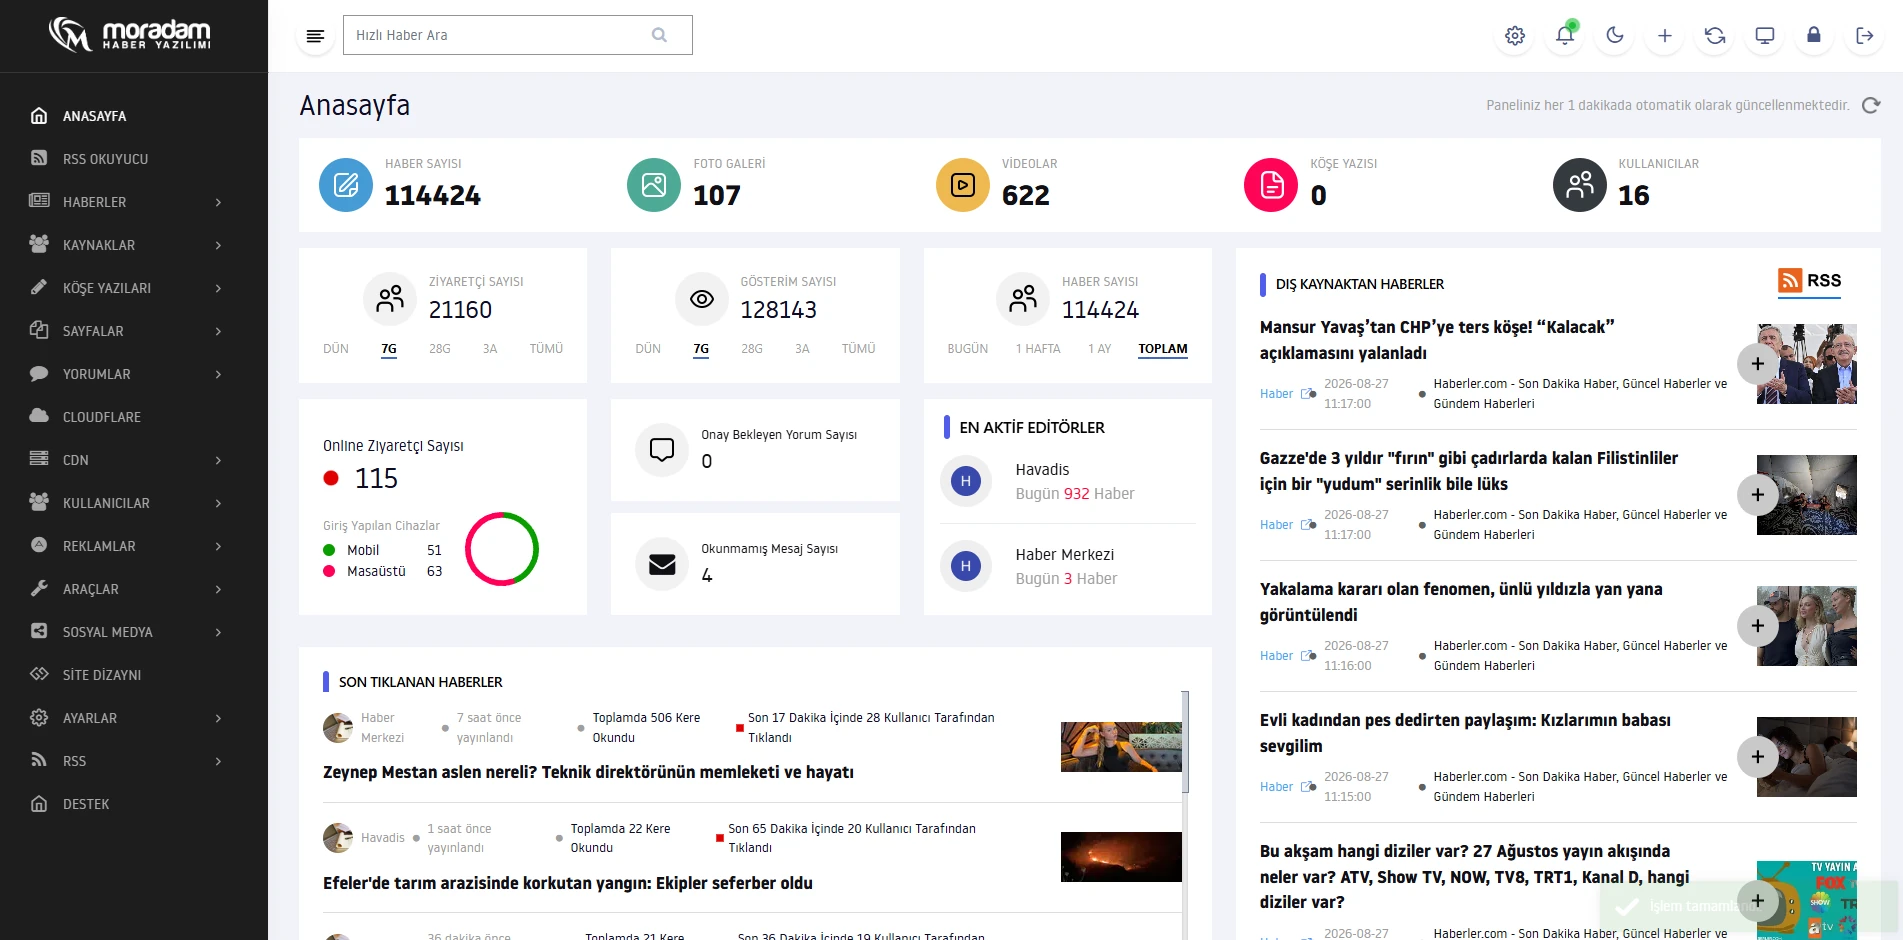
Task: Select TÜMÜ tab in Ziyaretçi Sayısı
Action: [546, 349]
